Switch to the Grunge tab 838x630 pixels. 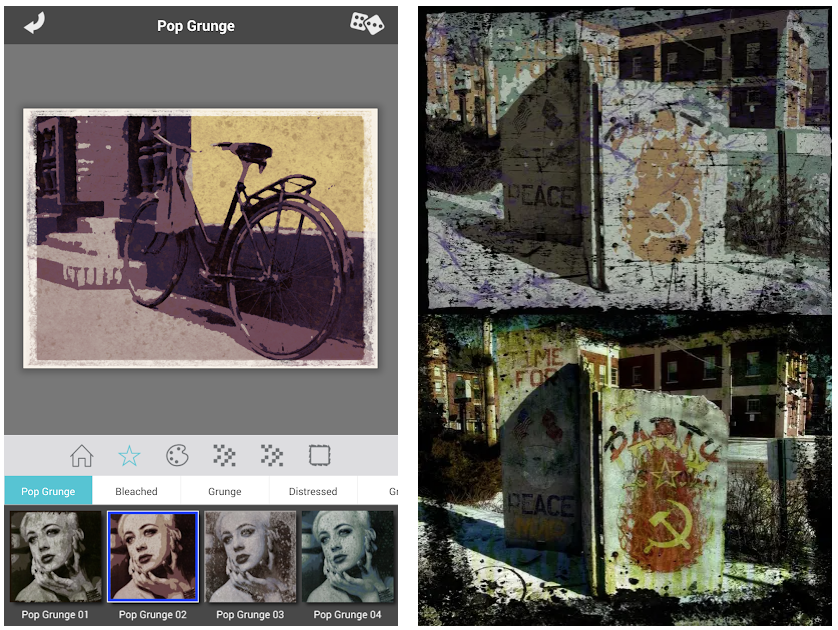(x=224, y=491)
